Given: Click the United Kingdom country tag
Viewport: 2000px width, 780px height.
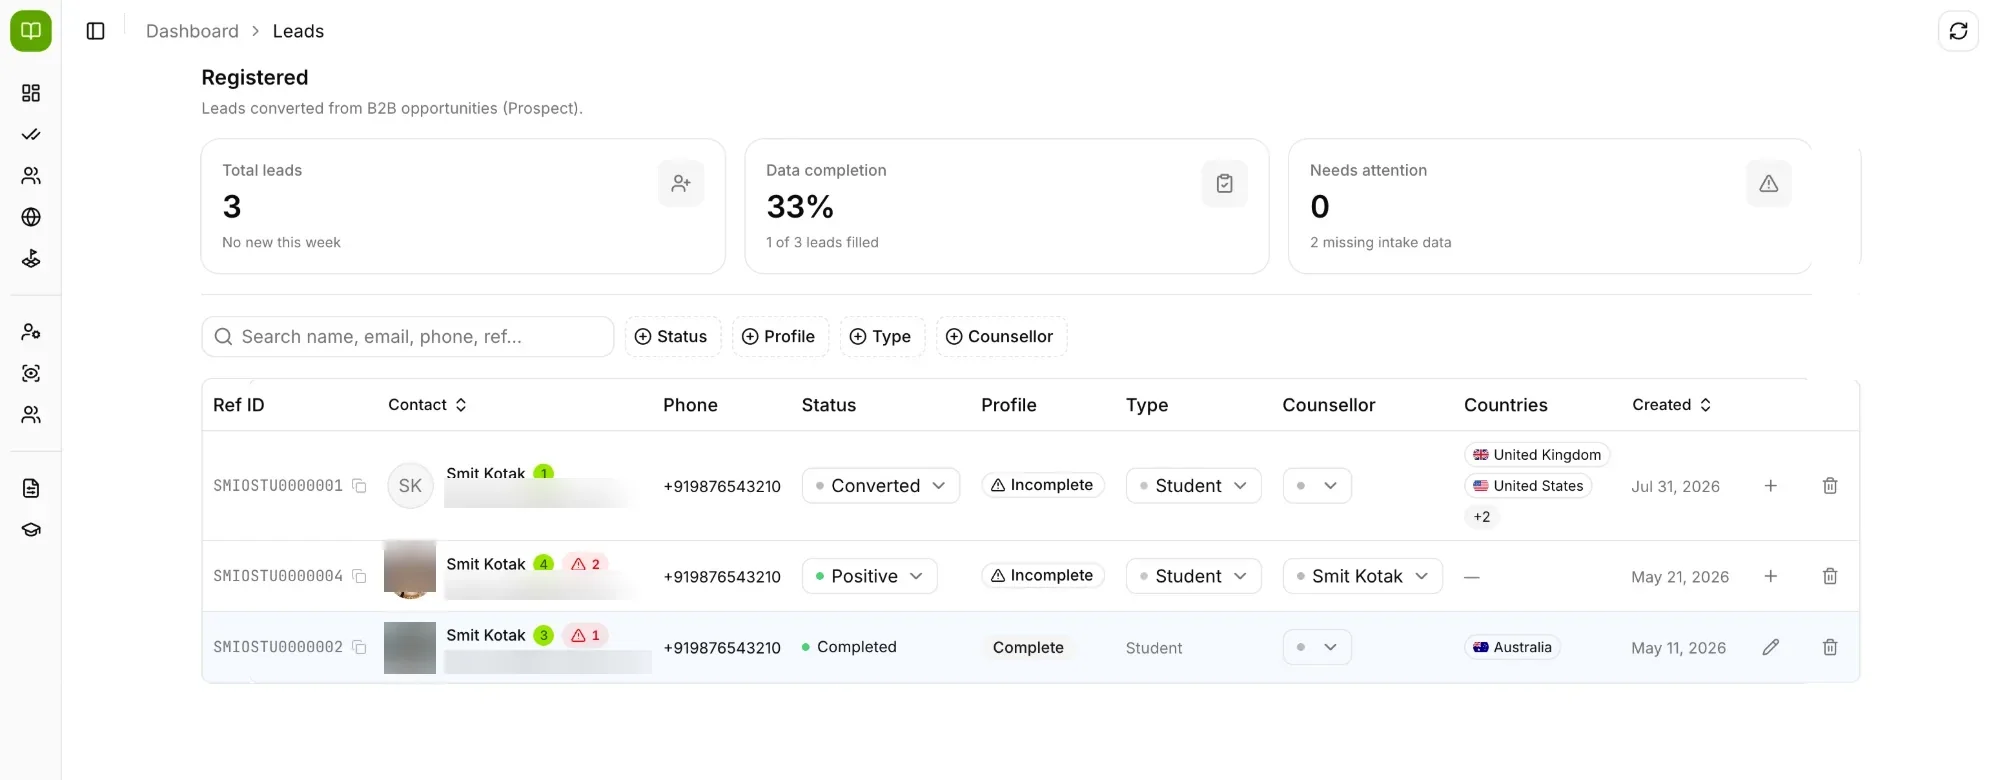Looking at the screenshot, I should click(x=1537, y=455).
